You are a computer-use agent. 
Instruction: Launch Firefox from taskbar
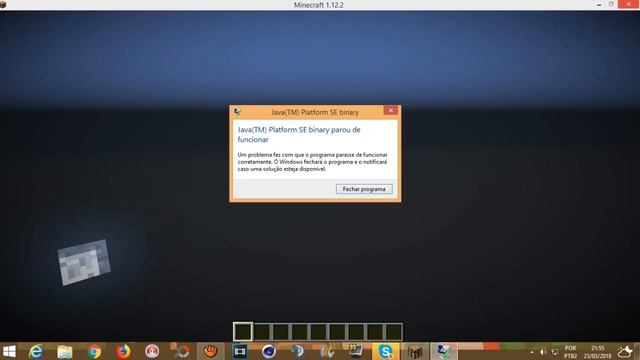pyautogui.click(x=123, y=351)
